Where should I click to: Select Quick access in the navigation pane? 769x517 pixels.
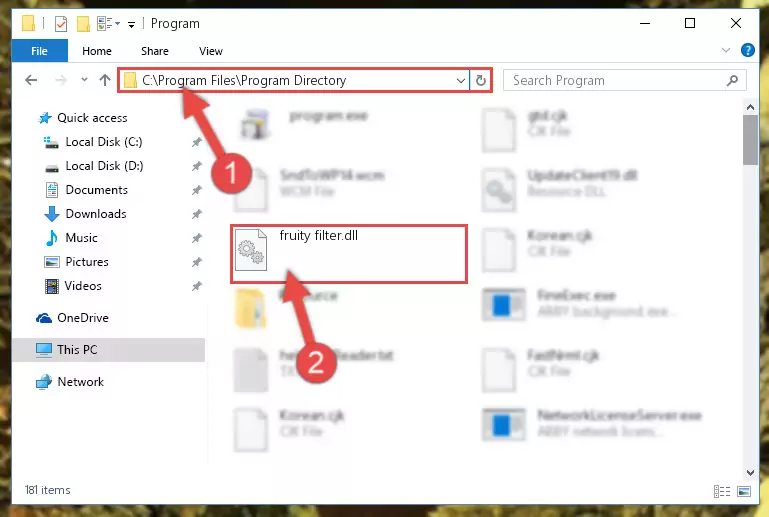(92, 118)
